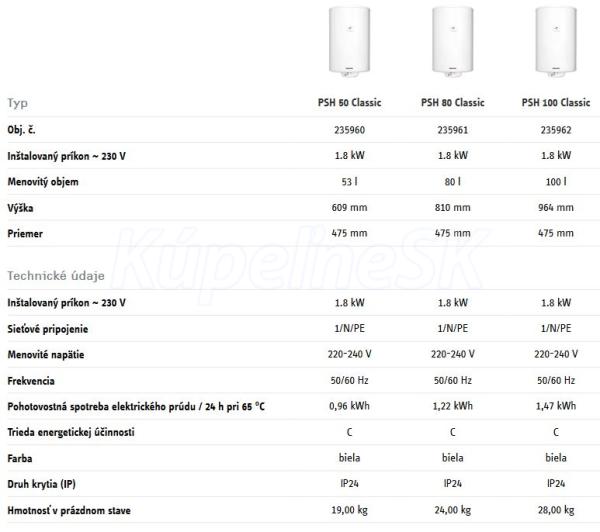Click the PSH 50 Classic water heater image

point(349,41)
